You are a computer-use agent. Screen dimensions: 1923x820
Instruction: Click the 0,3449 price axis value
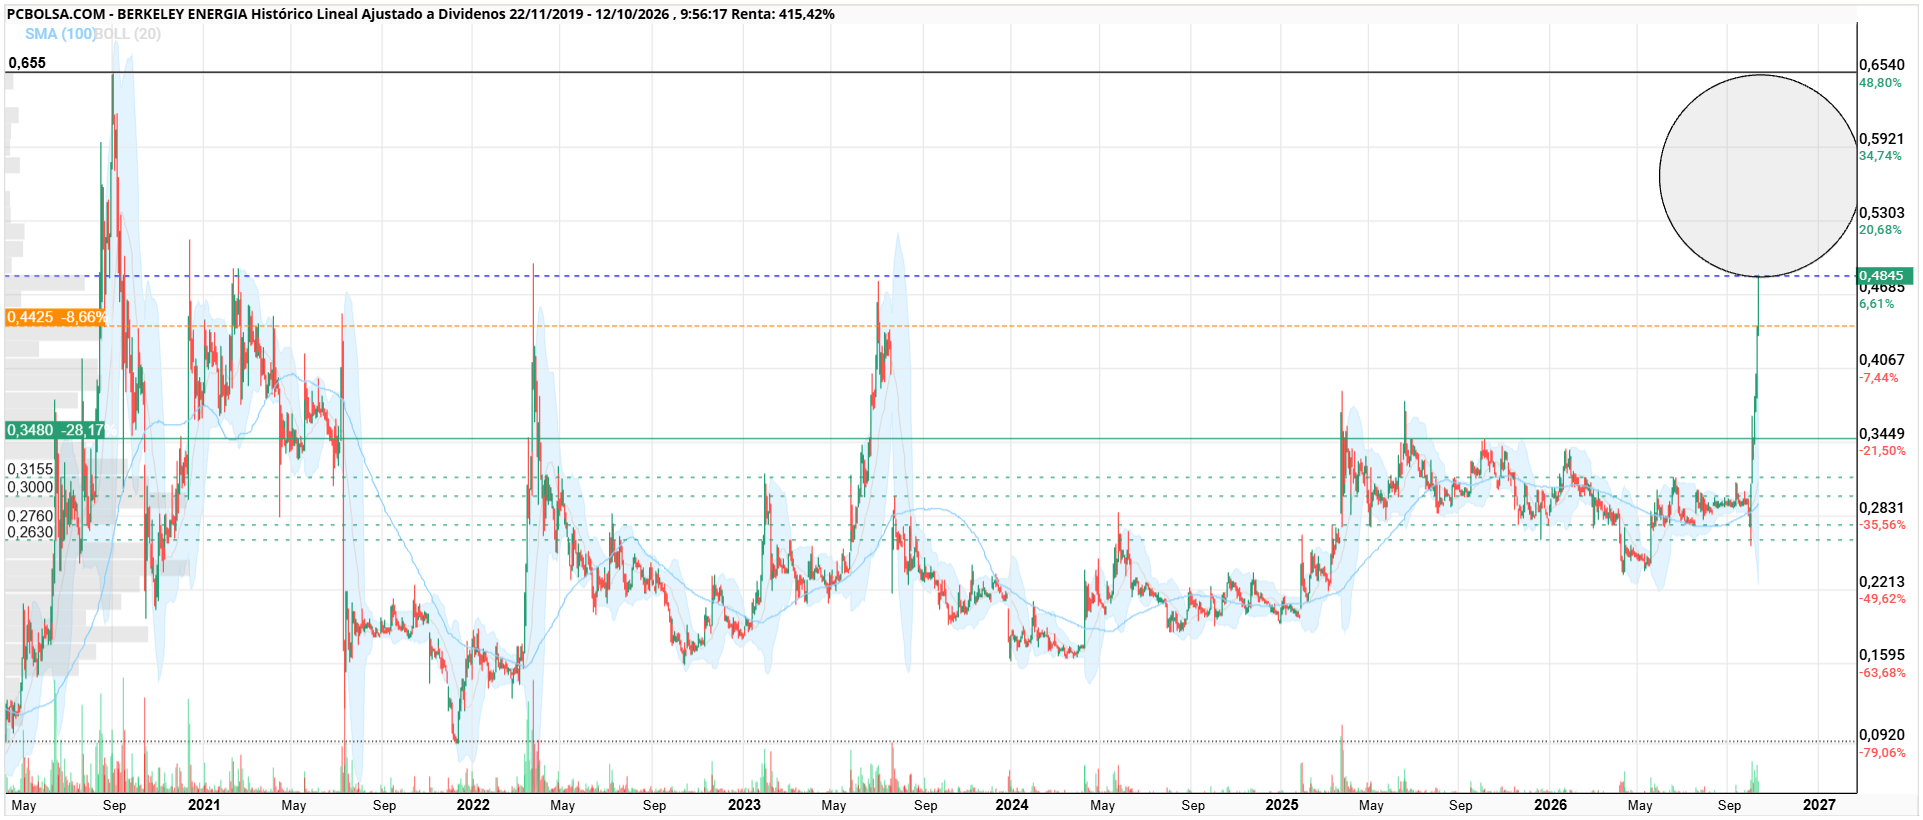coord(1882,434)
